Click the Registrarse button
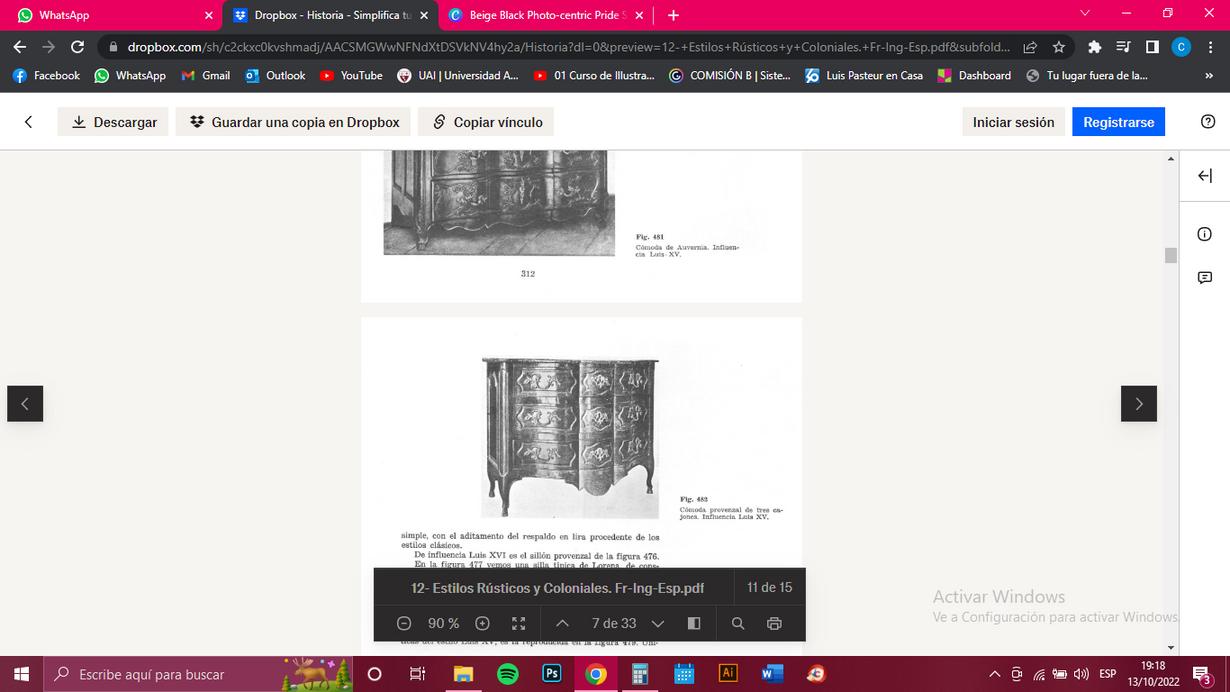Viewport: 1230px width, 692px height. point(1118,122)
